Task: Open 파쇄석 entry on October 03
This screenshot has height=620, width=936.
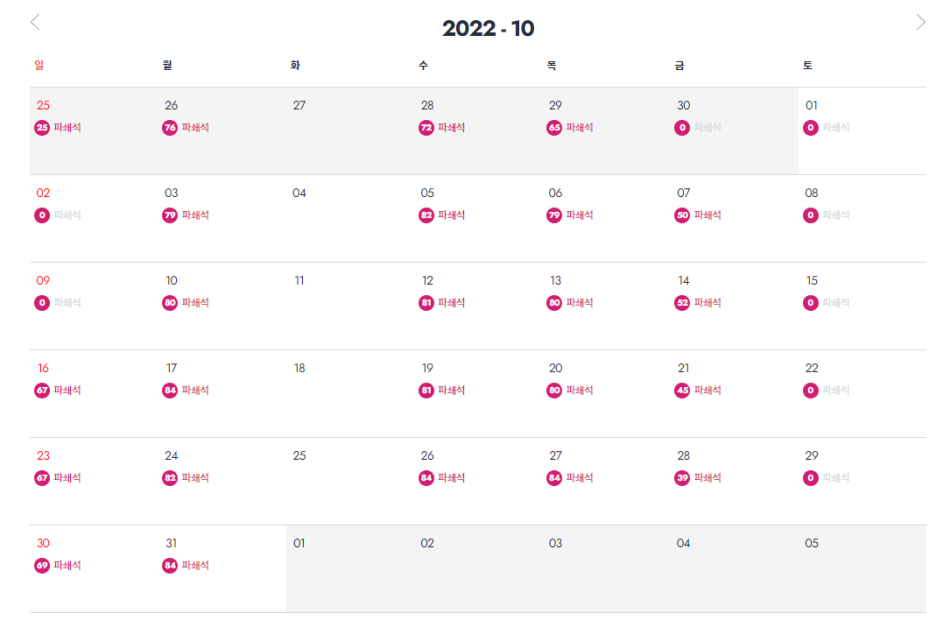Action: (x=195, y=215)
